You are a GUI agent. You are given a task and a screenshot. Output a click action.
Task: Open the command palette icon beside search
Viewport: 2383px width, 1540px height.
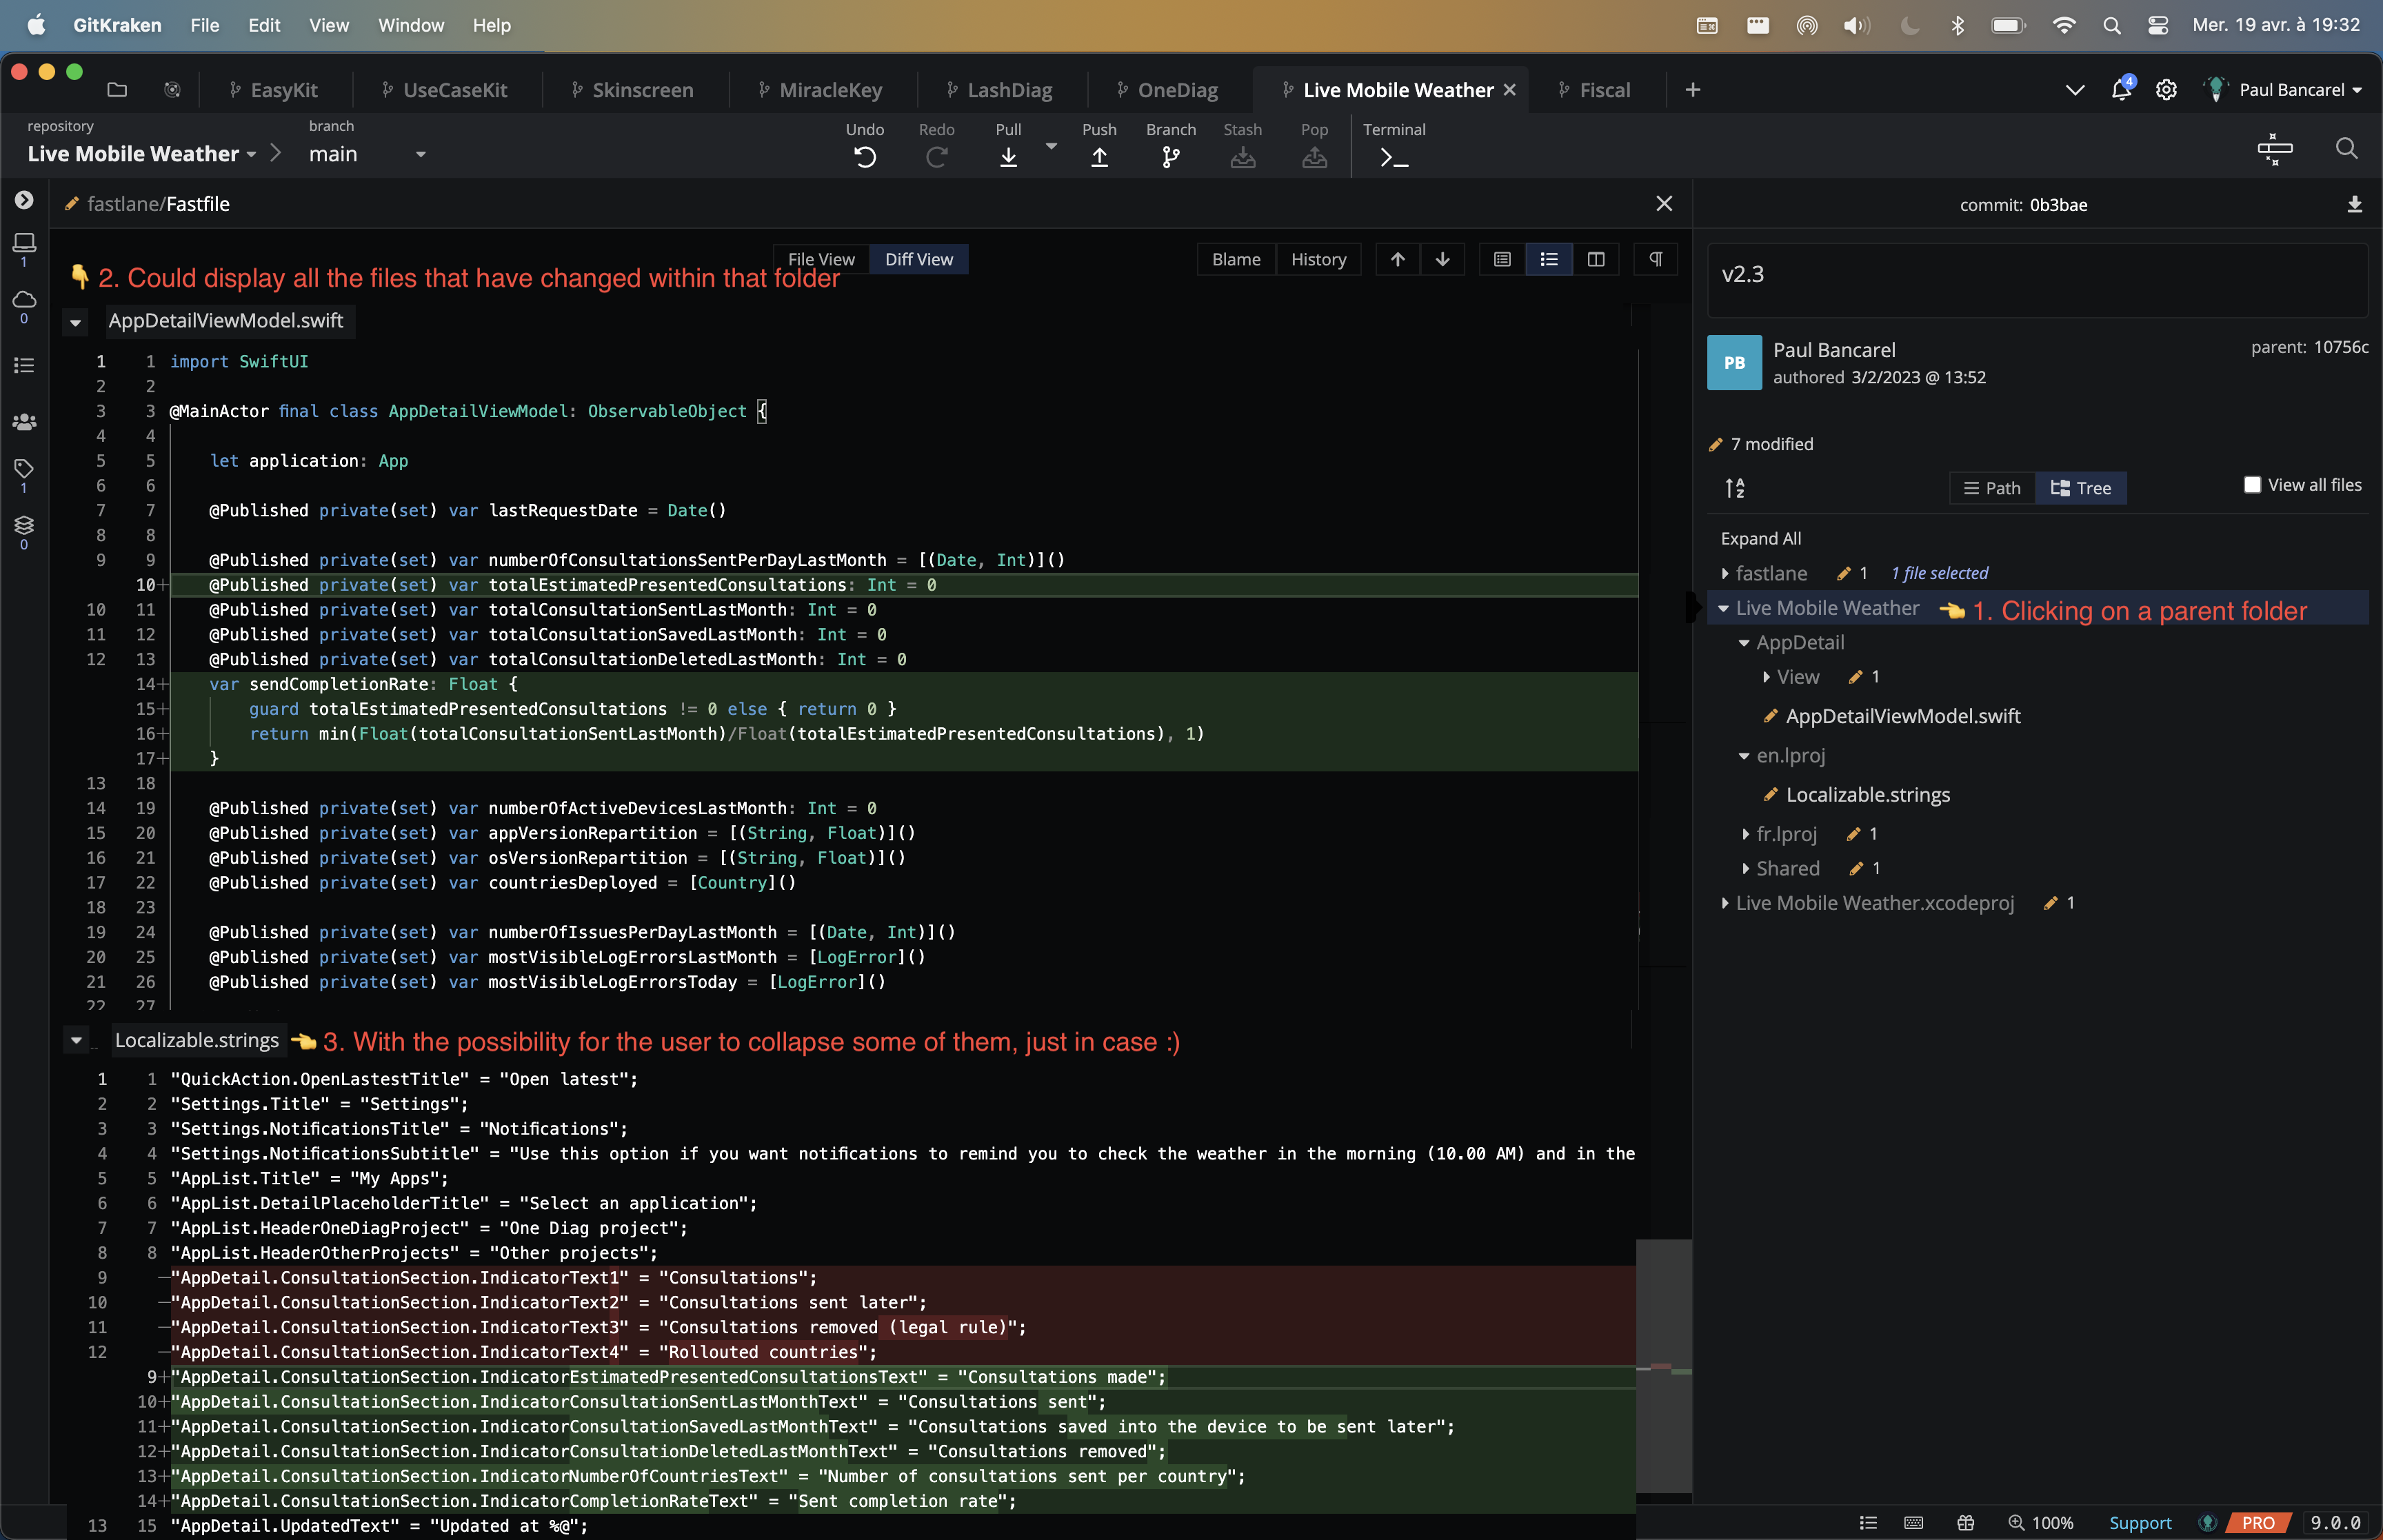[2274, 149]
